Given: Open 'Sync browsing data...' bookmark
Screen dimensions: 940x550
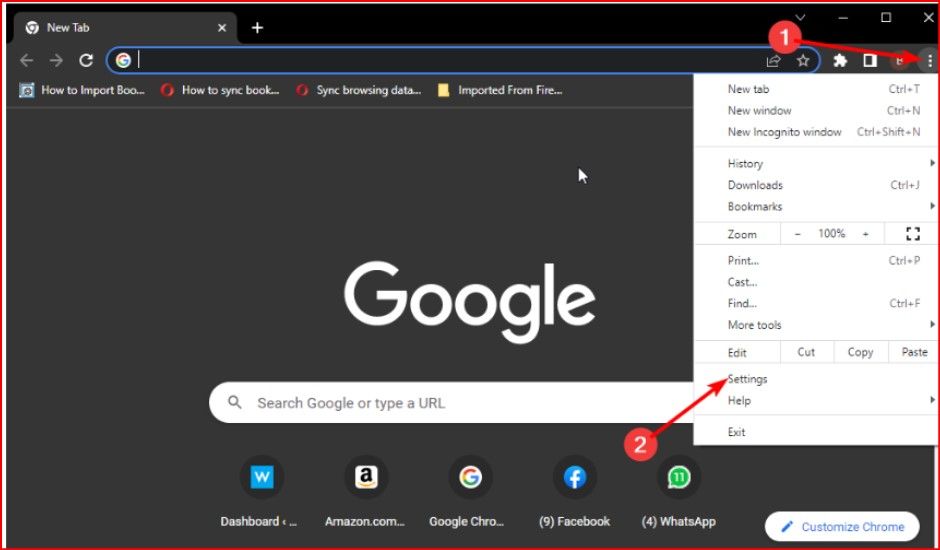Looking at the screenshot, I should pyautogui.click(x=358, y=91).
